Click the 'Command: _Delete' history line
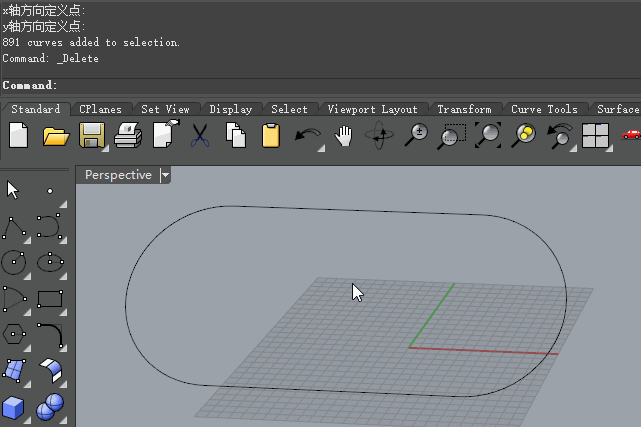 click(x=50, y=58)
